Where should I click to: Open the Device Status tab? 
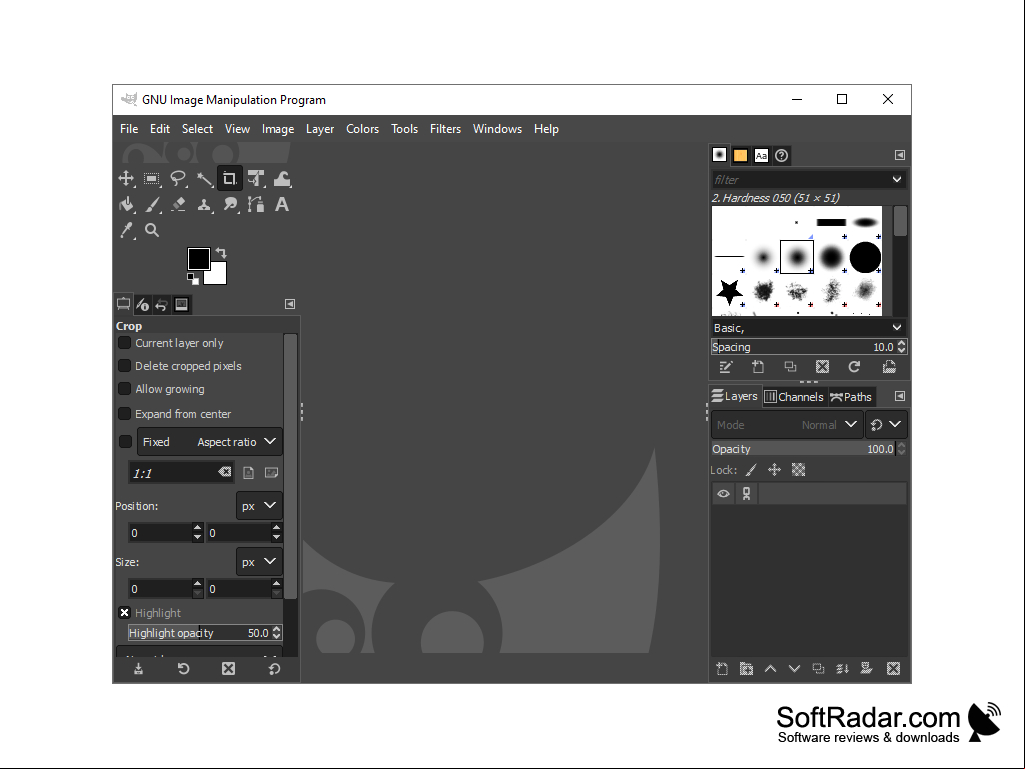point(143,304)
